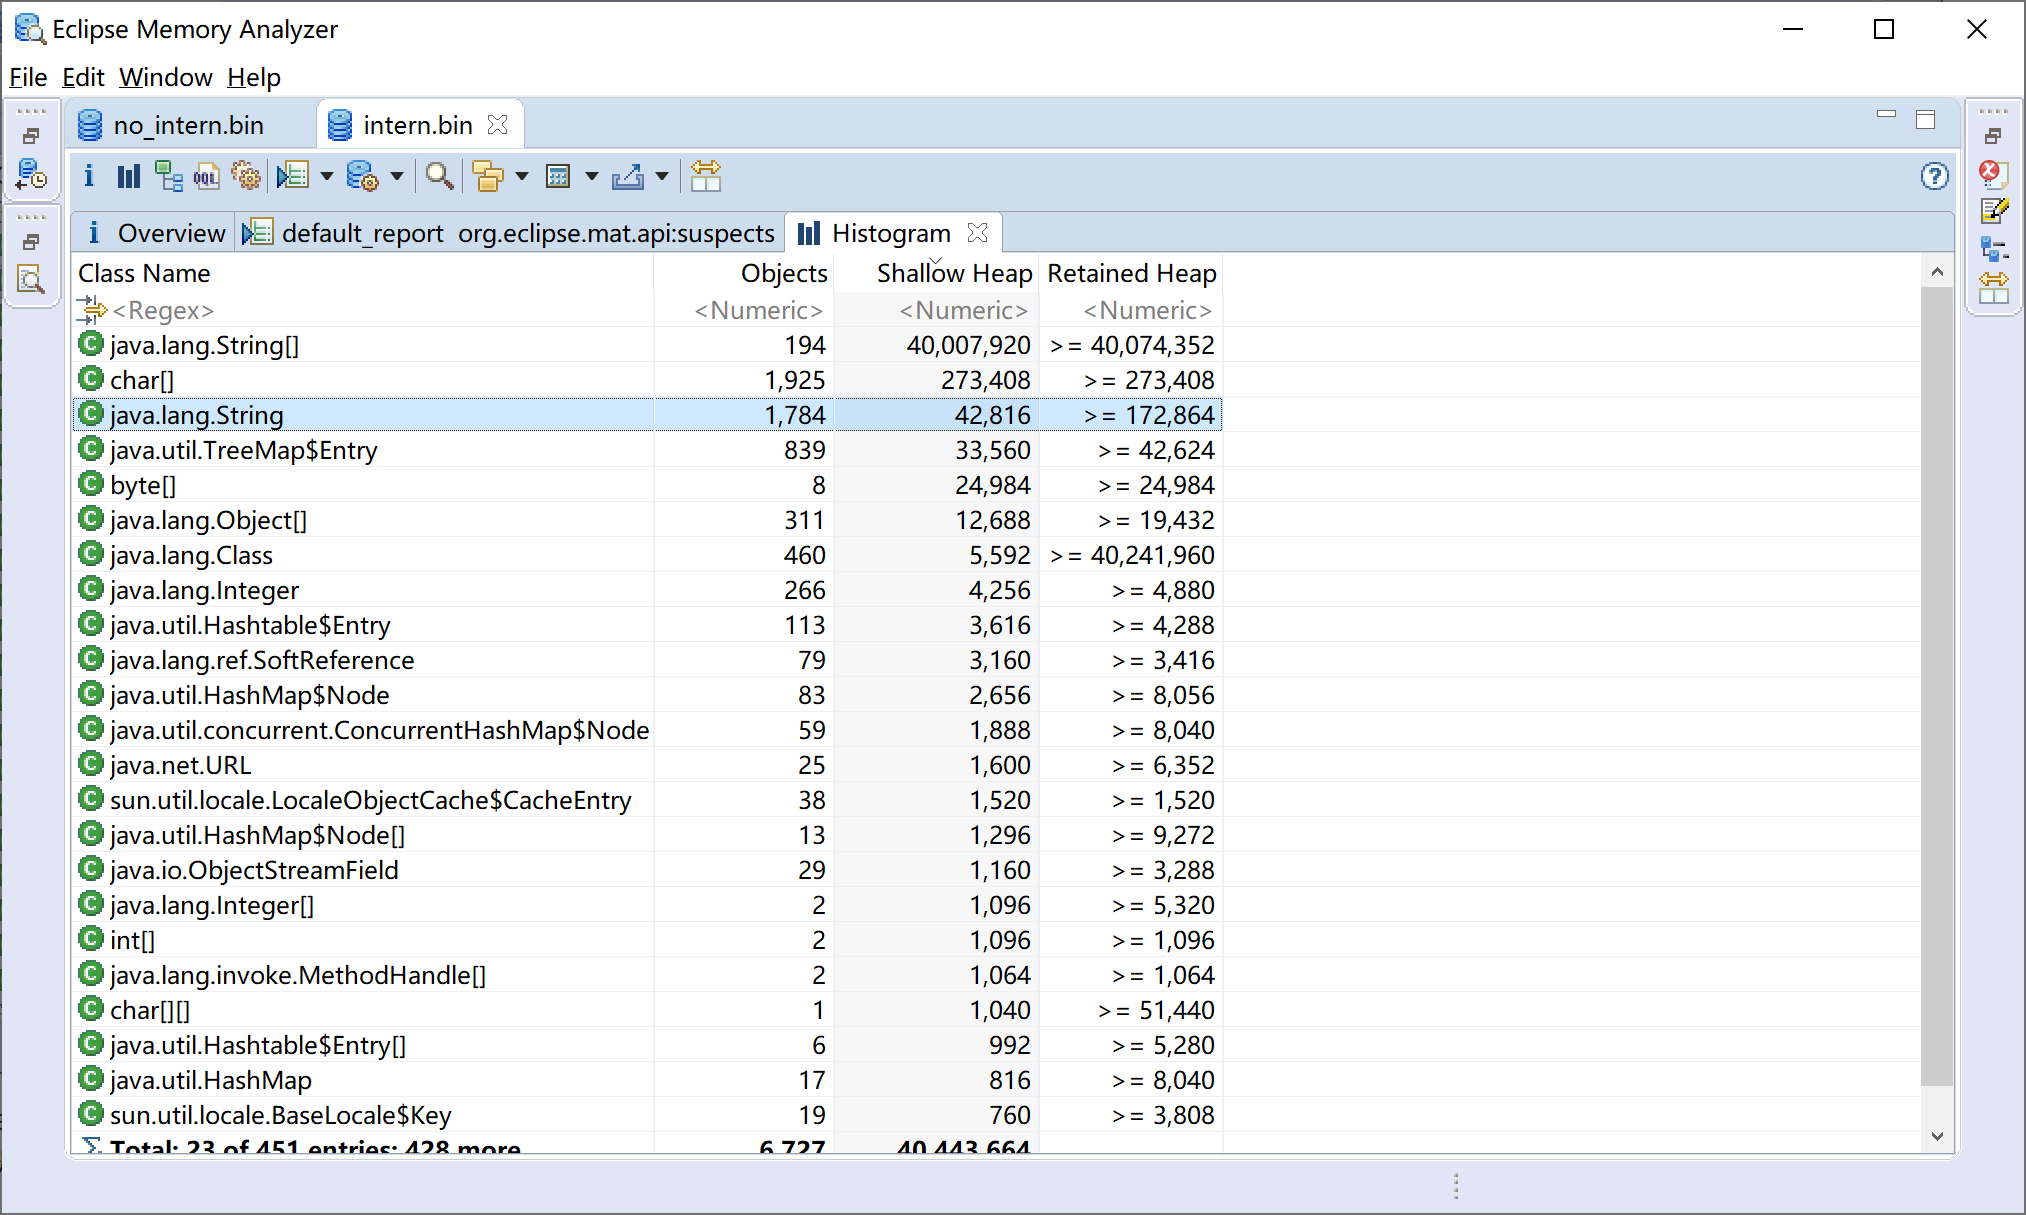Open the File menu
The width and height of the screenshot is (2026, 1215).
click(x=28, y=77)
